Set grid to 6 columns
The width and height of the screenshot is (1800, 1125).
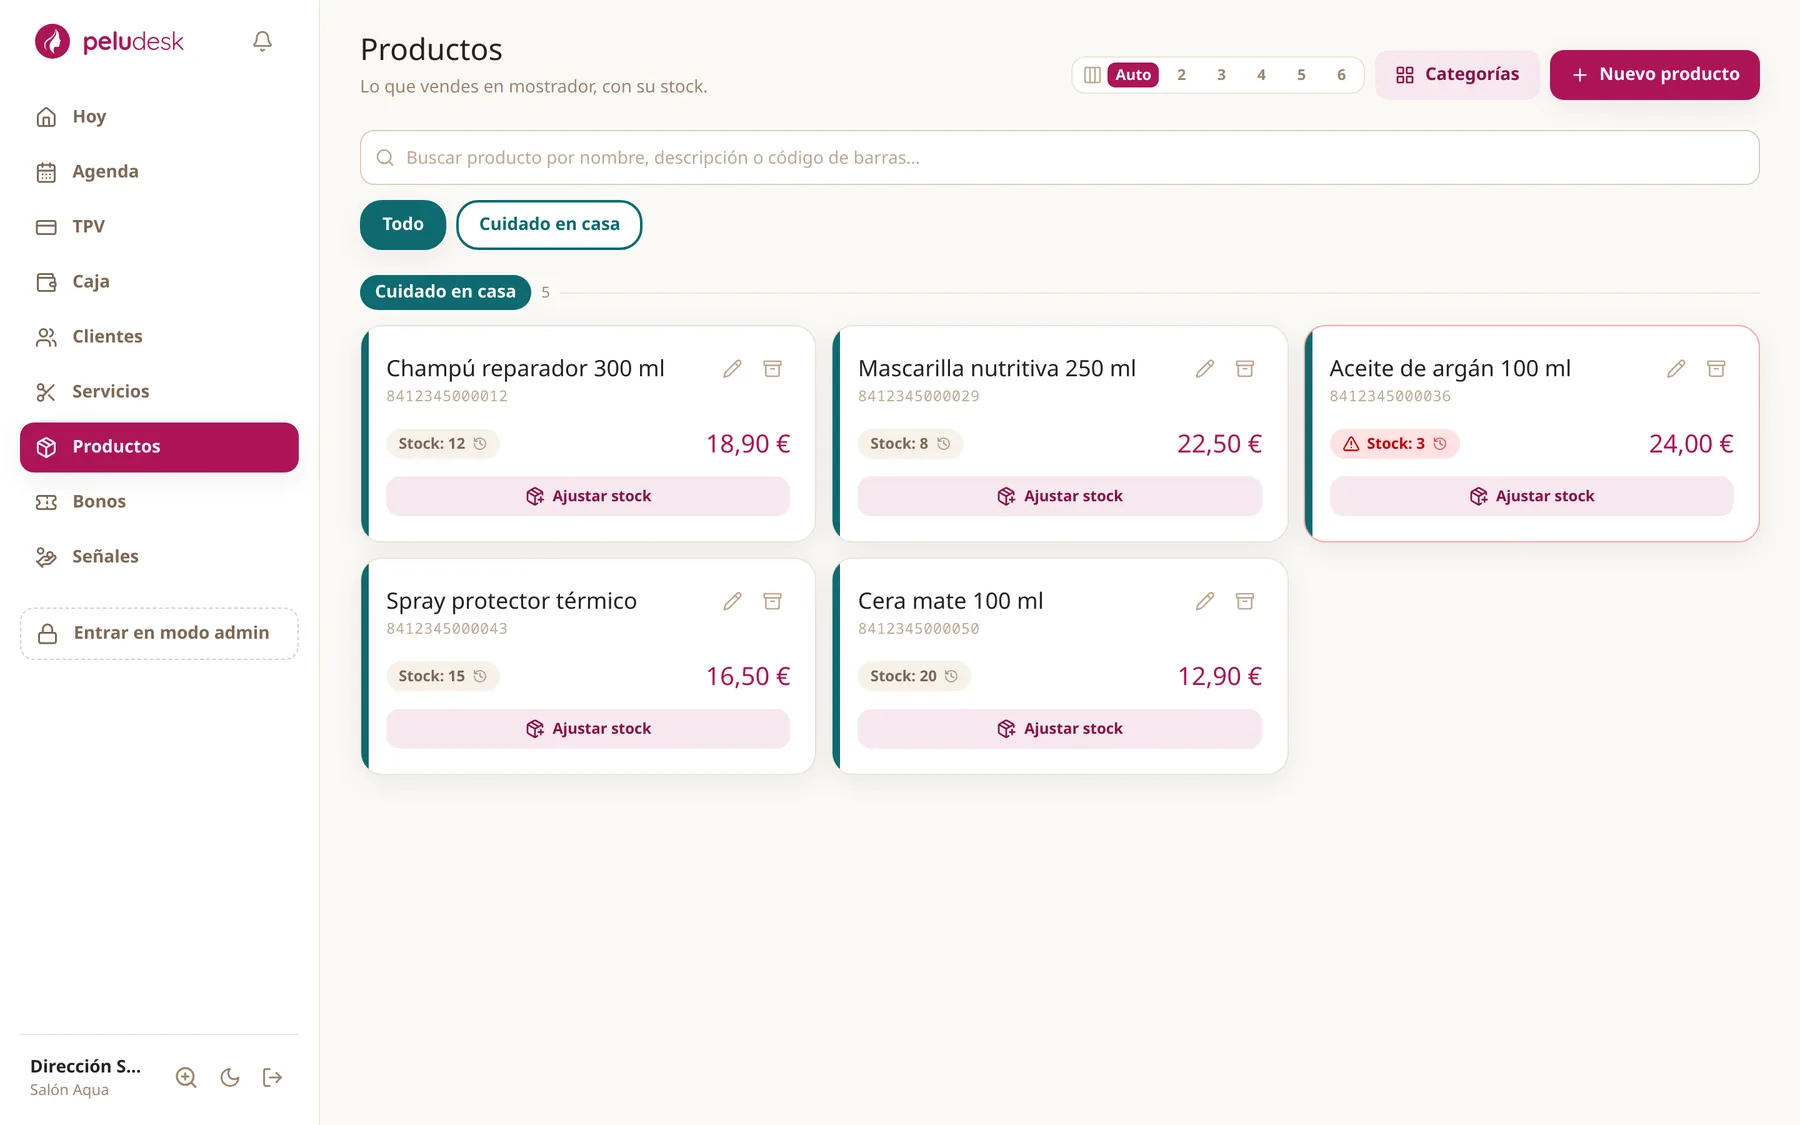(x=1341, y=75)
